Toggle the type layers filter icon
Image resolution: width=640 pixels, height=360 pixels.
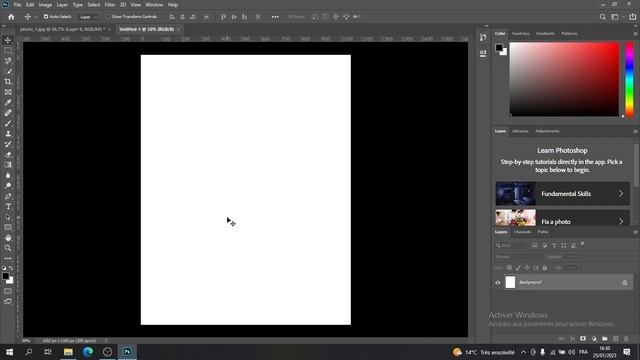[x=554, y=245]
